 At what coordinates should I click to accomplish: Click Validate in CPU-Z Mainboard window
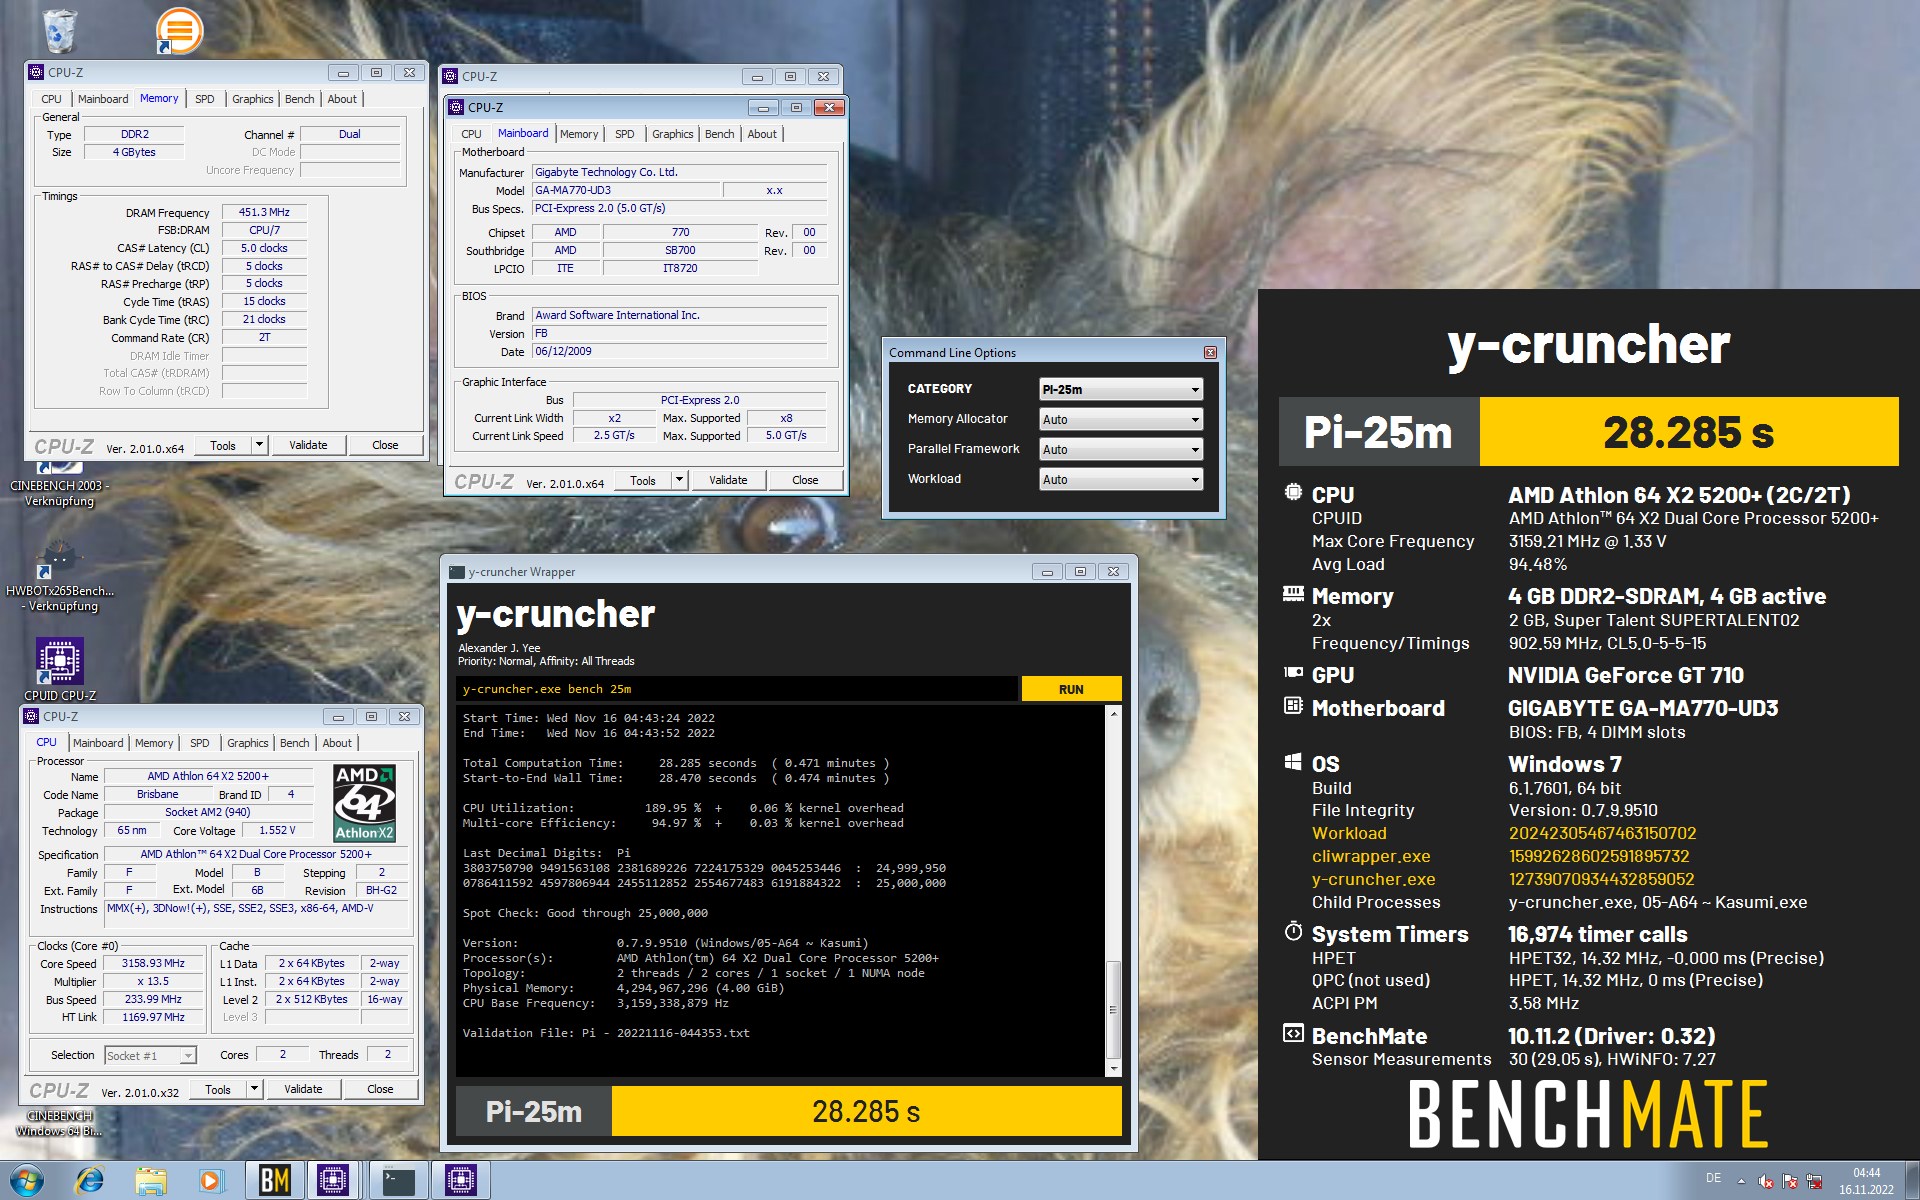coord(728,480)
